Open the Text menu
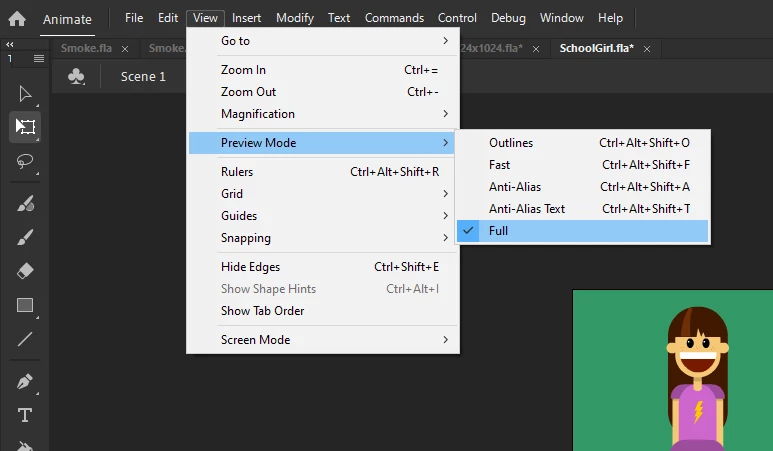This screenshot has width=773, height=451. [339, 18]
